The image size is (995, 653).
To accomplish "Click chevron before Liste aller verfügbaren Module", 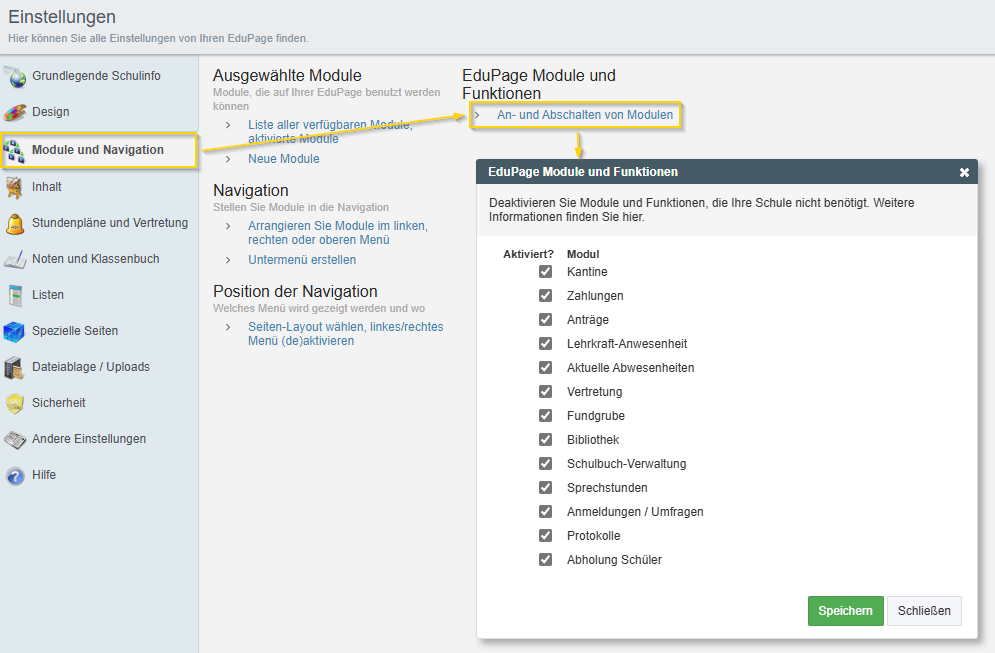I will [228, 125].
